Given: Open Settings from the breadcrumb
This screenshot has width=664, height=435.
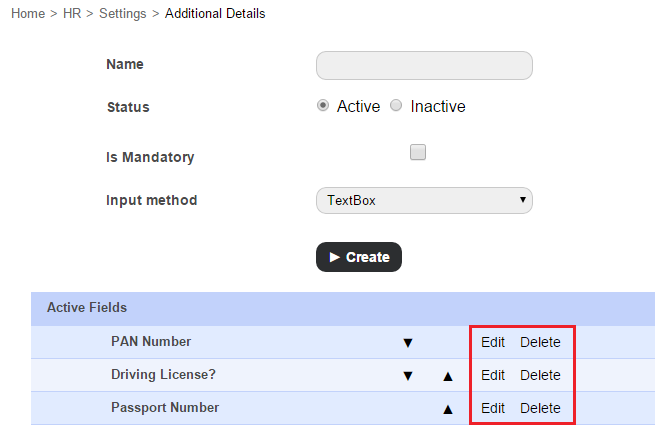Looking at the screenshot, I should [x=122, y=14].
